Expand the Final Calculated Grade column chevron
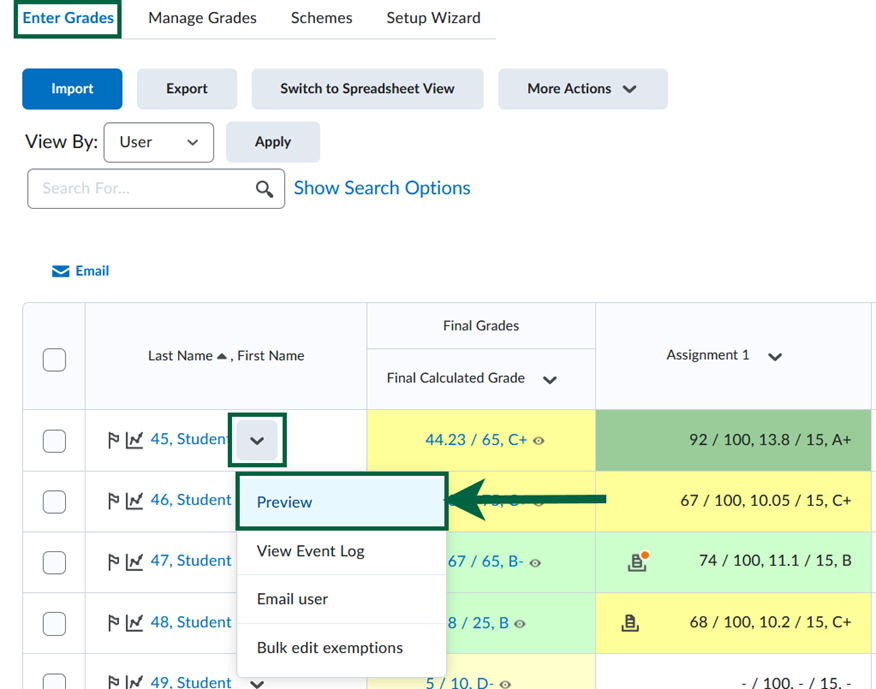Image resolution: width=876 pixels, height=689 pixels. point(550,379)
